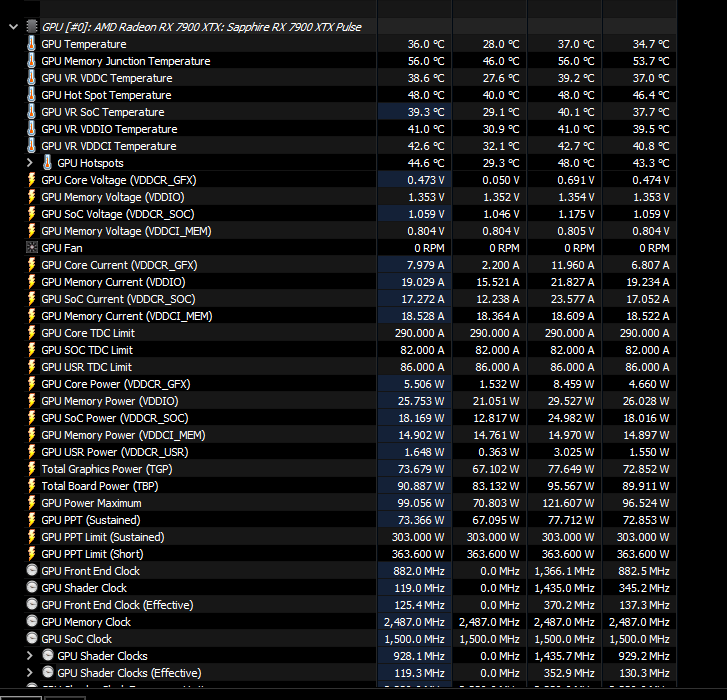This screenshot has height=700, width=727.
Task: Click the 363.600 W current PPT Limit (Short) value
Action: (x=418, y=554)
